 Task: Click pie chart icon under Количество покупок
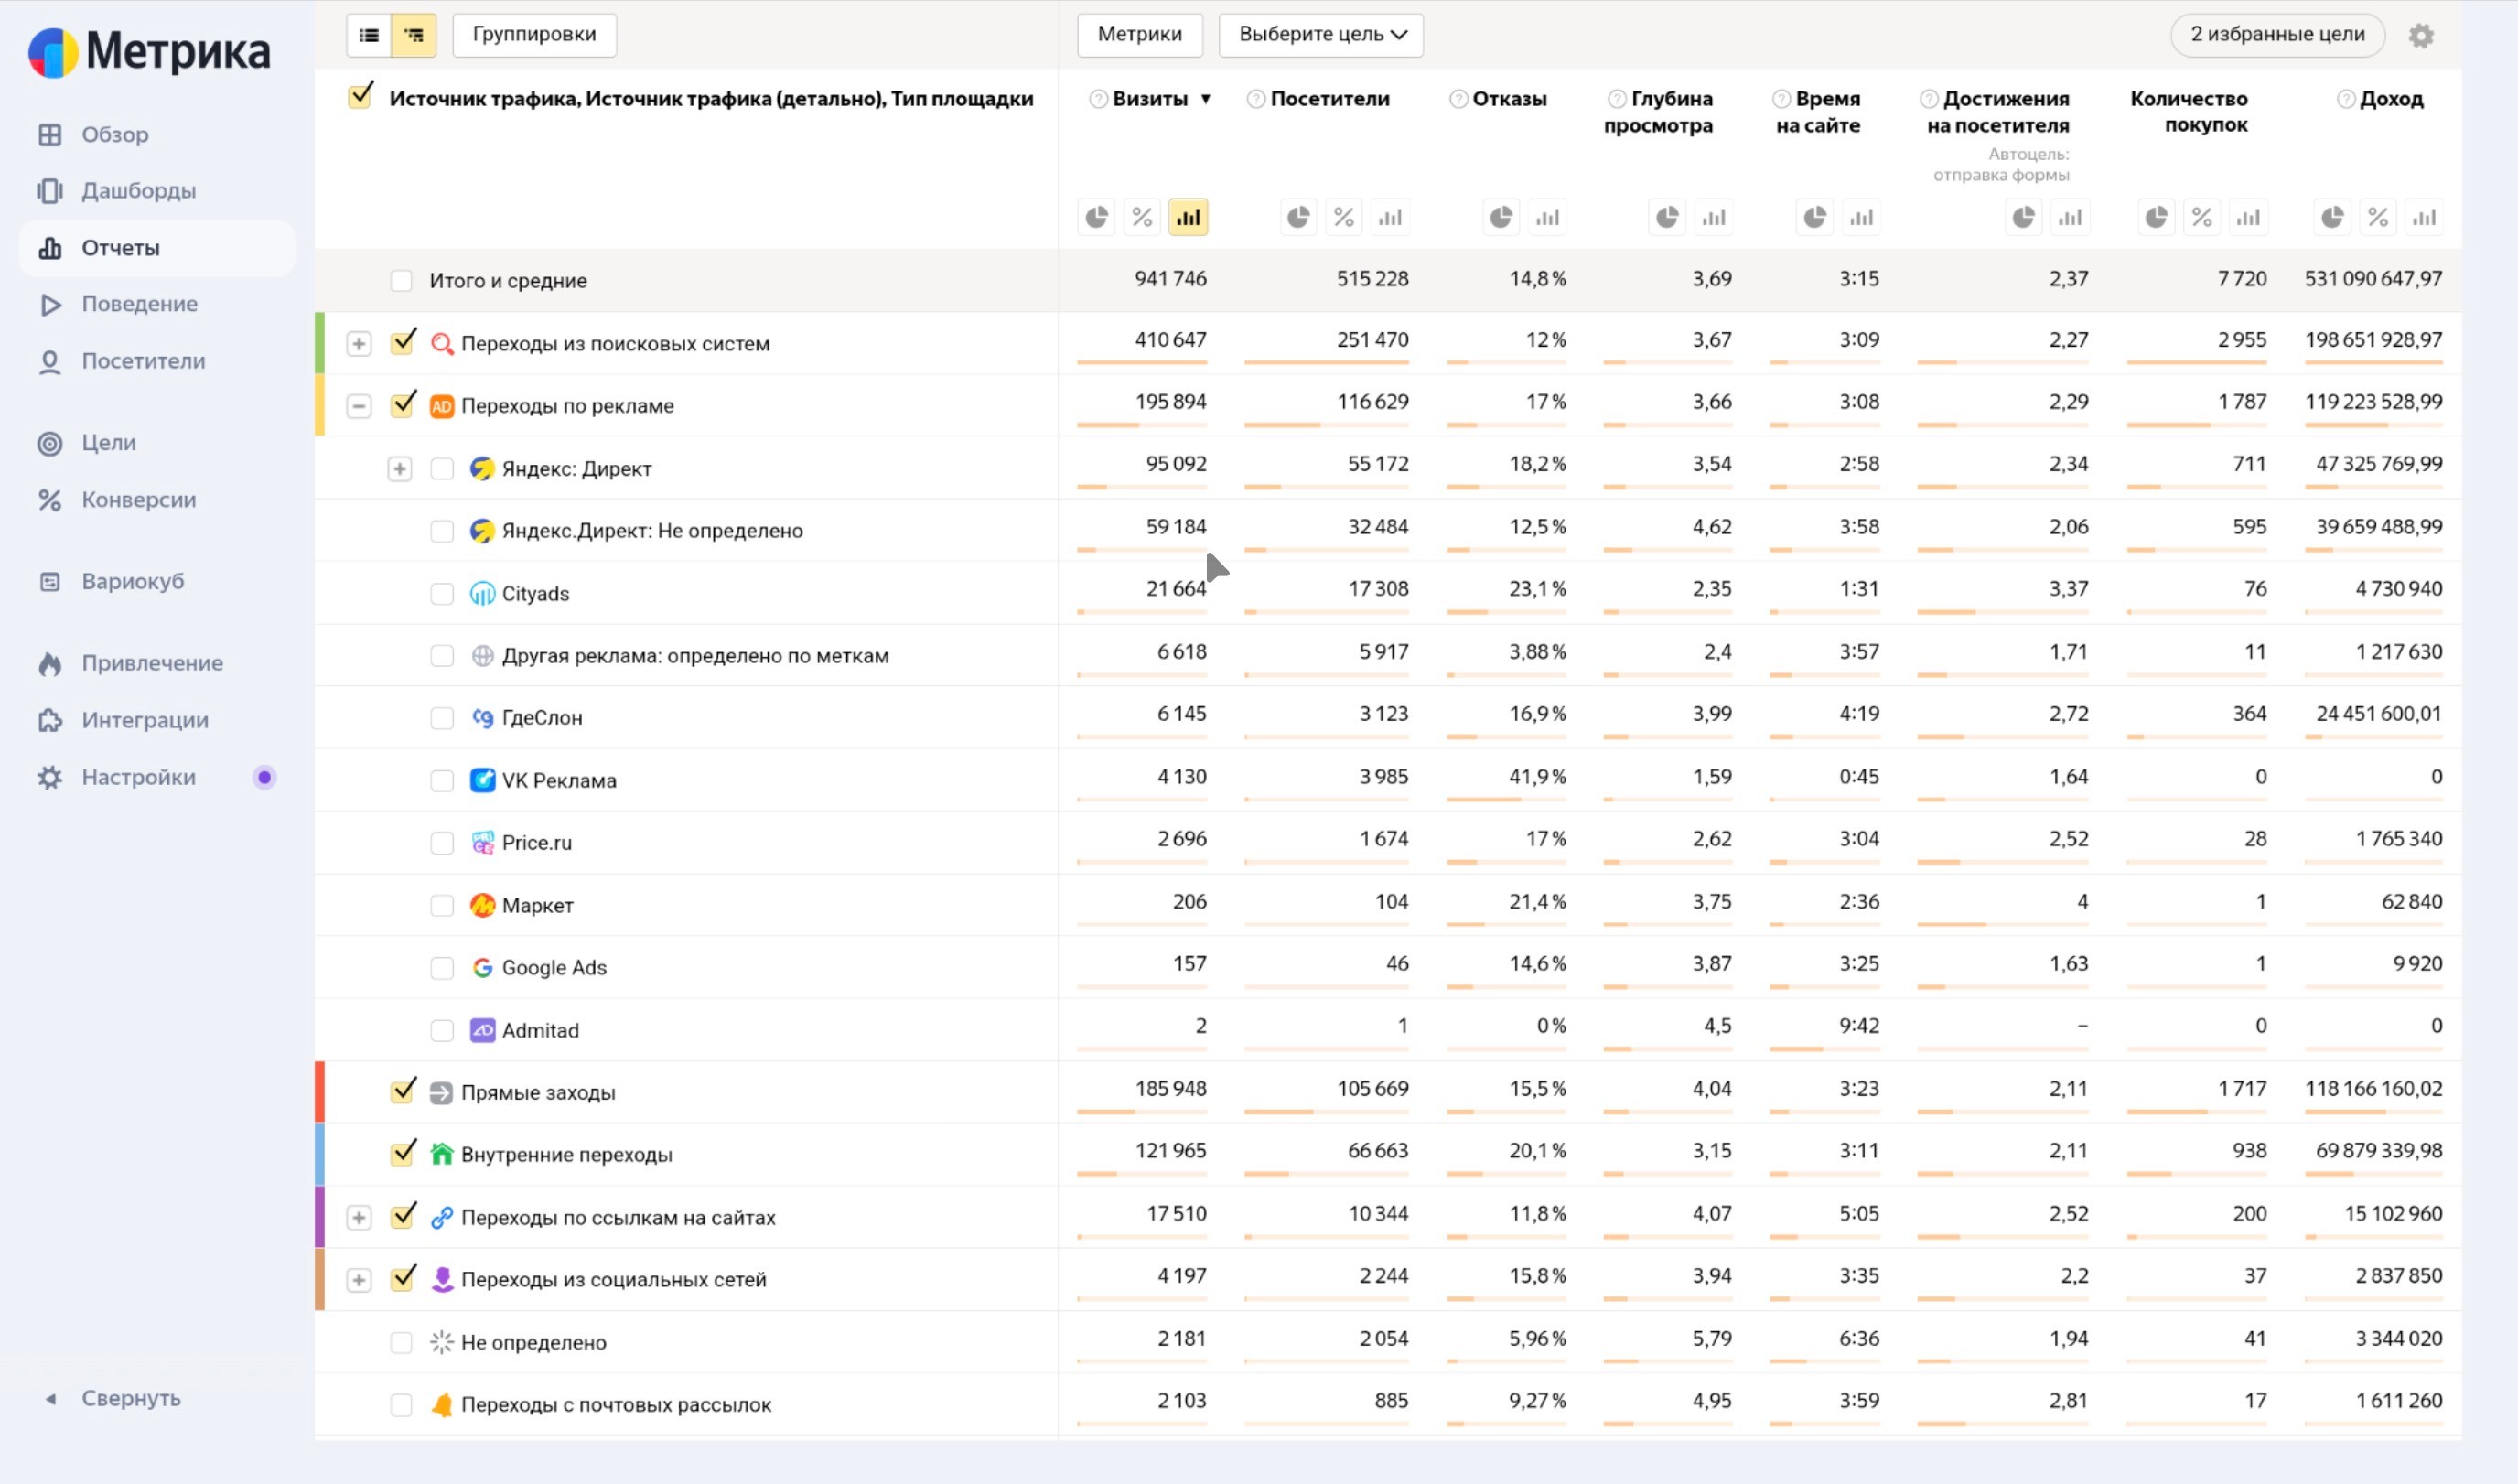click(2156, 217)
